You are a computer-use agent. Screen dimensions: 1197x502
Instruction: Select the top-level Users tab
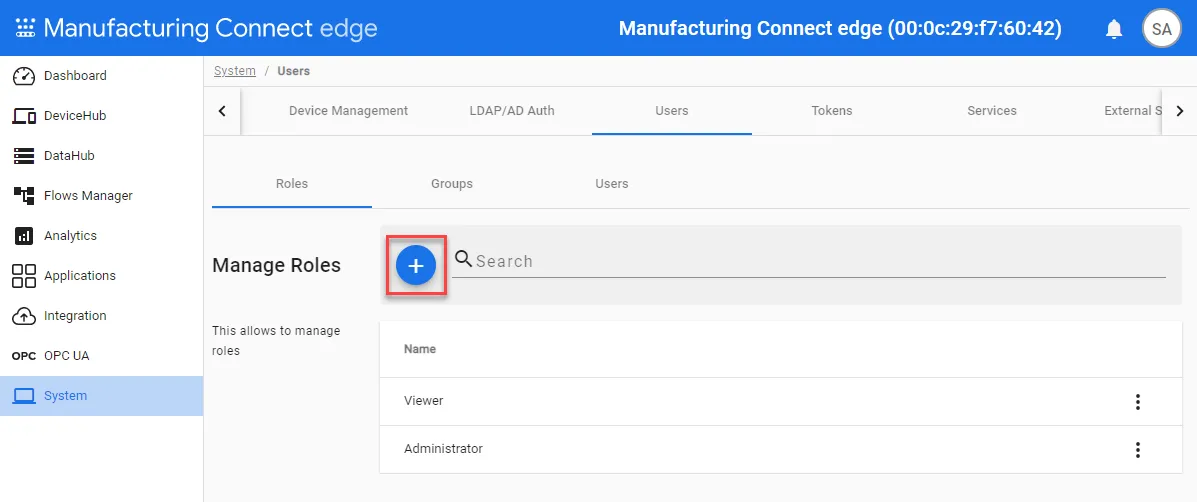pyautogui.click(x=672, y=111)
